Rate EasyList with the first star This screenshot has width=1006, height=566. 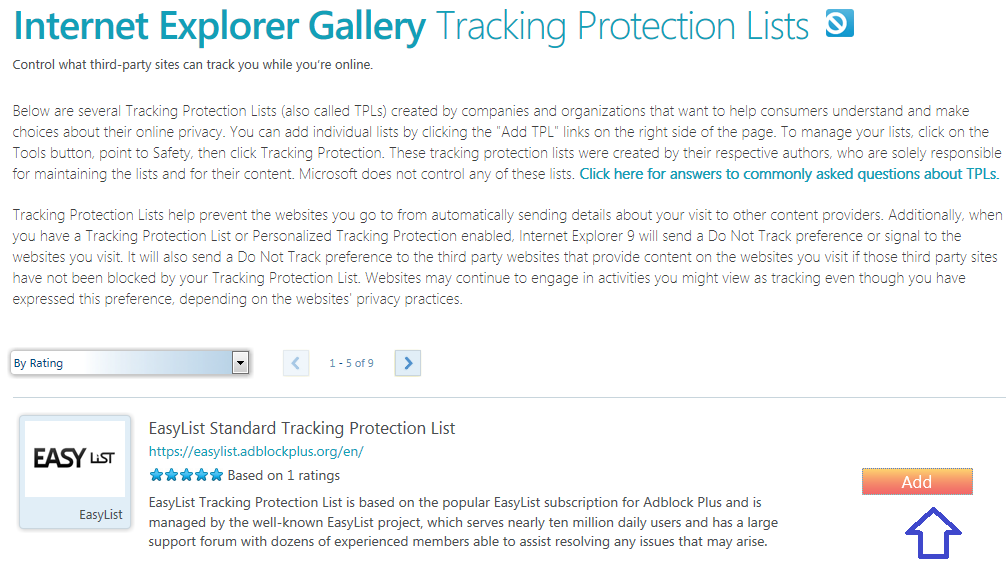pyautogui.click(x=156, y=476)
